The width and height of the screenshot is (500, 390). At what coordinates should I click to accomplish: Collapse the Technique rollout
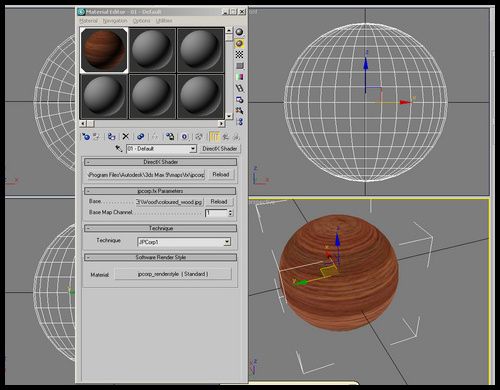(160, 228)
